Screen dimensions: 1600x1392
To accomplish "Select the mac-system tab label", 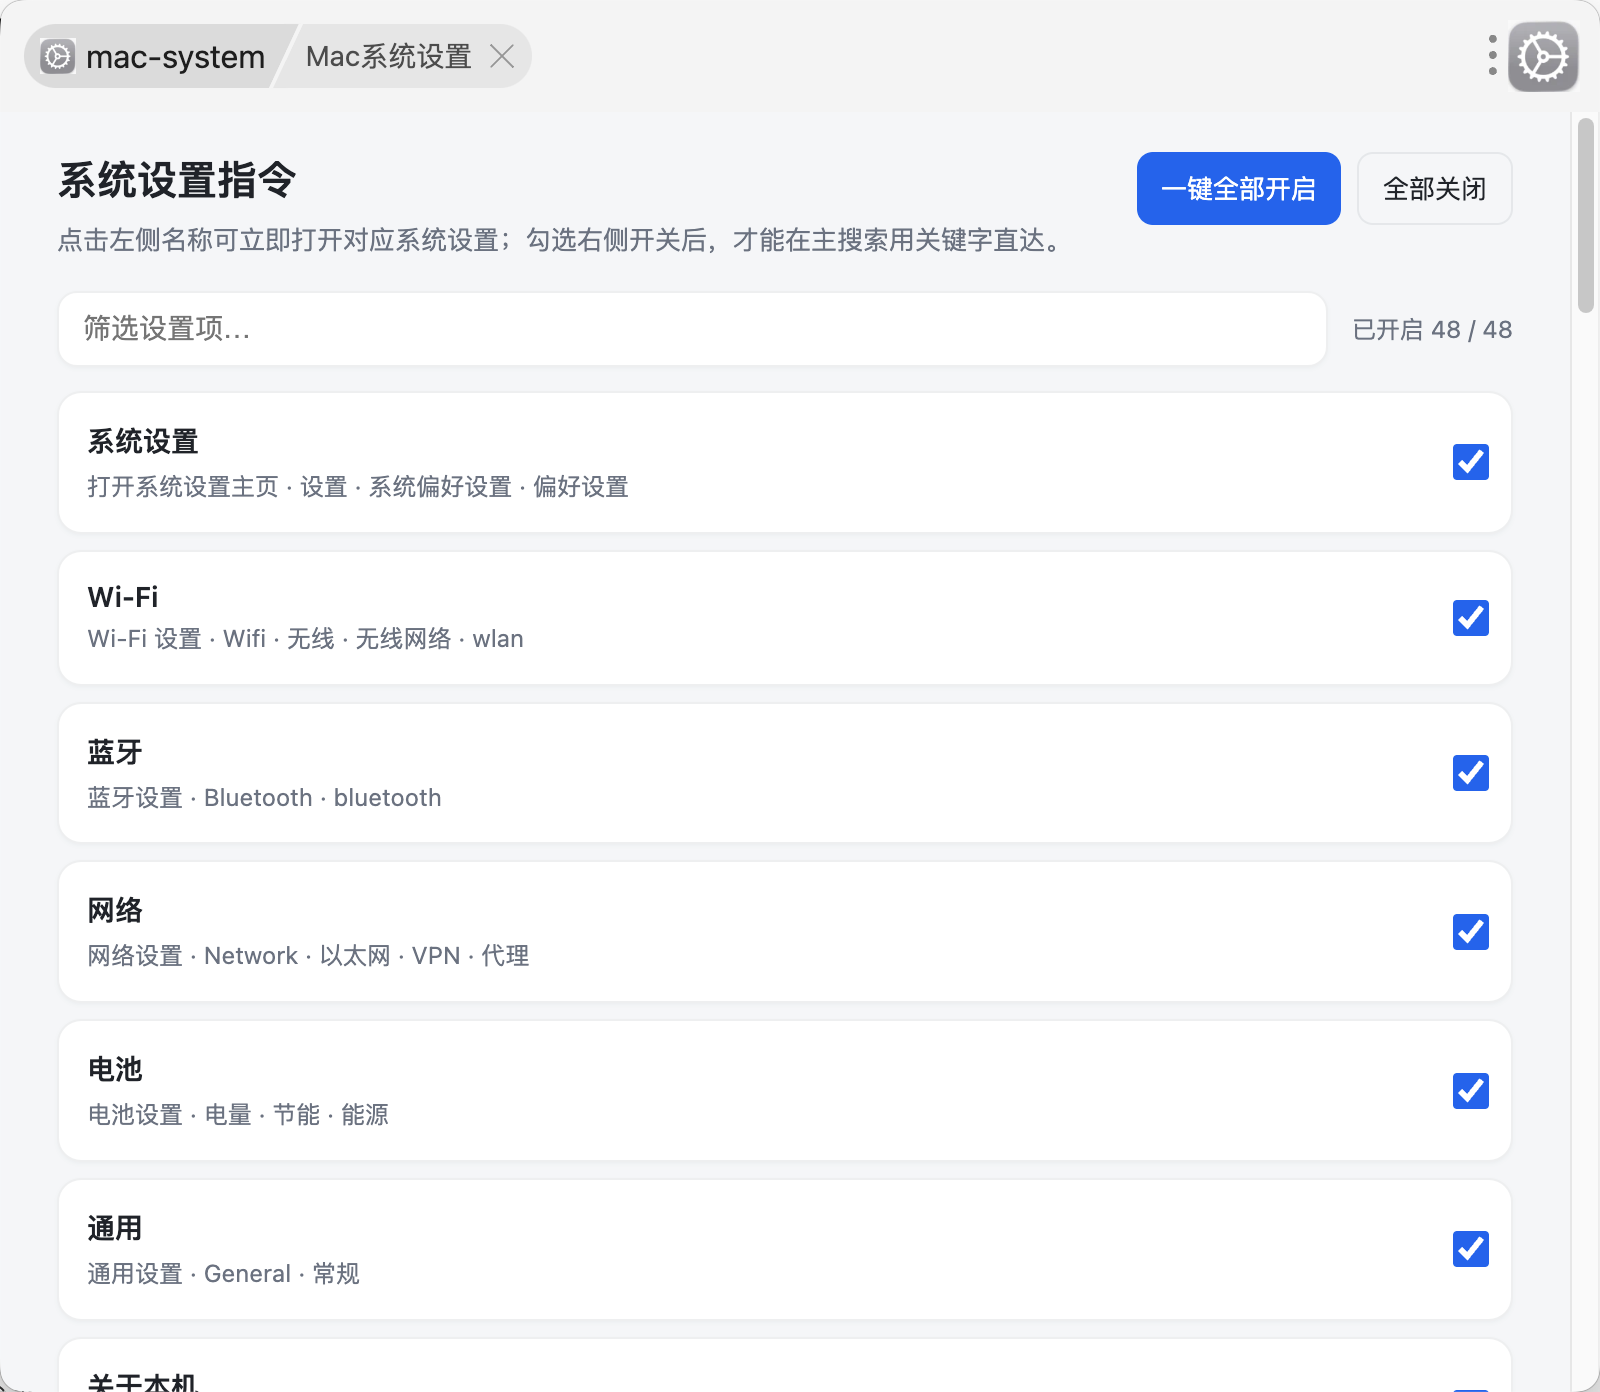I will (x=175, y=57).
